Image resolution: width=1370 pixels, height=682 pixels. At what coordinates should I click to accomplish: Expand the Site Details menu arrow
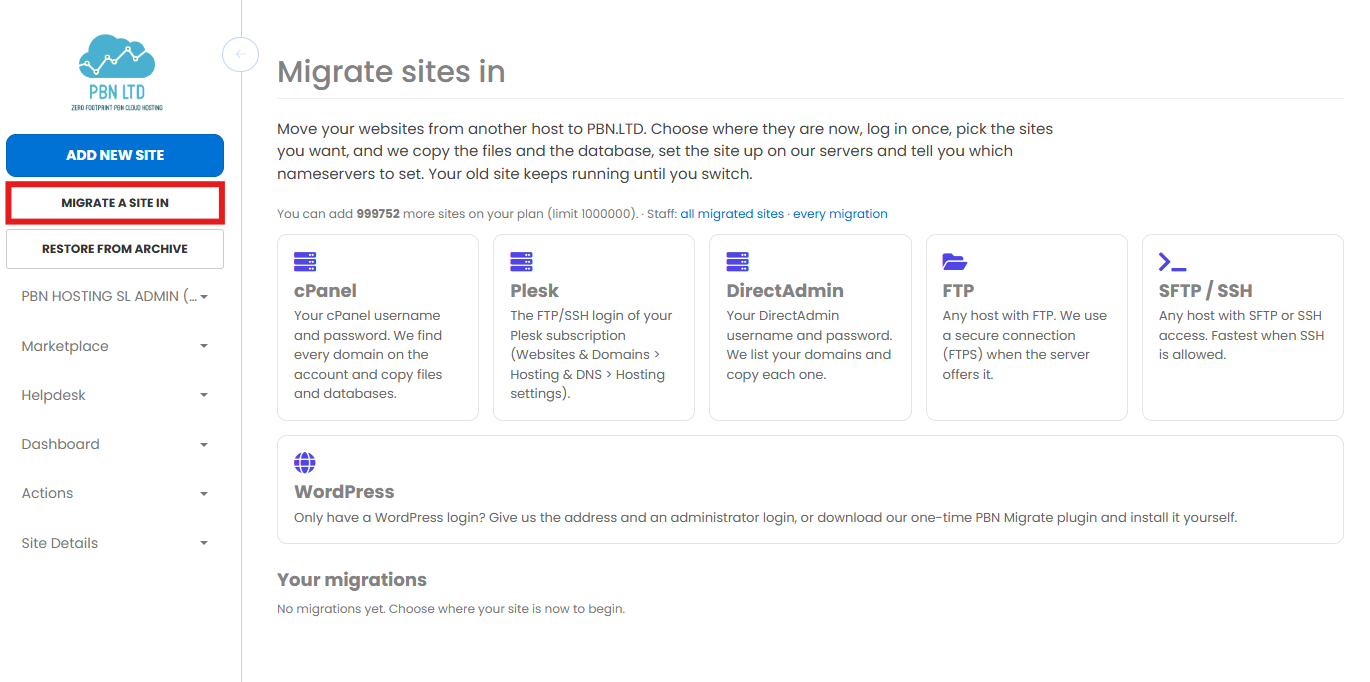(x=204, y=543)
